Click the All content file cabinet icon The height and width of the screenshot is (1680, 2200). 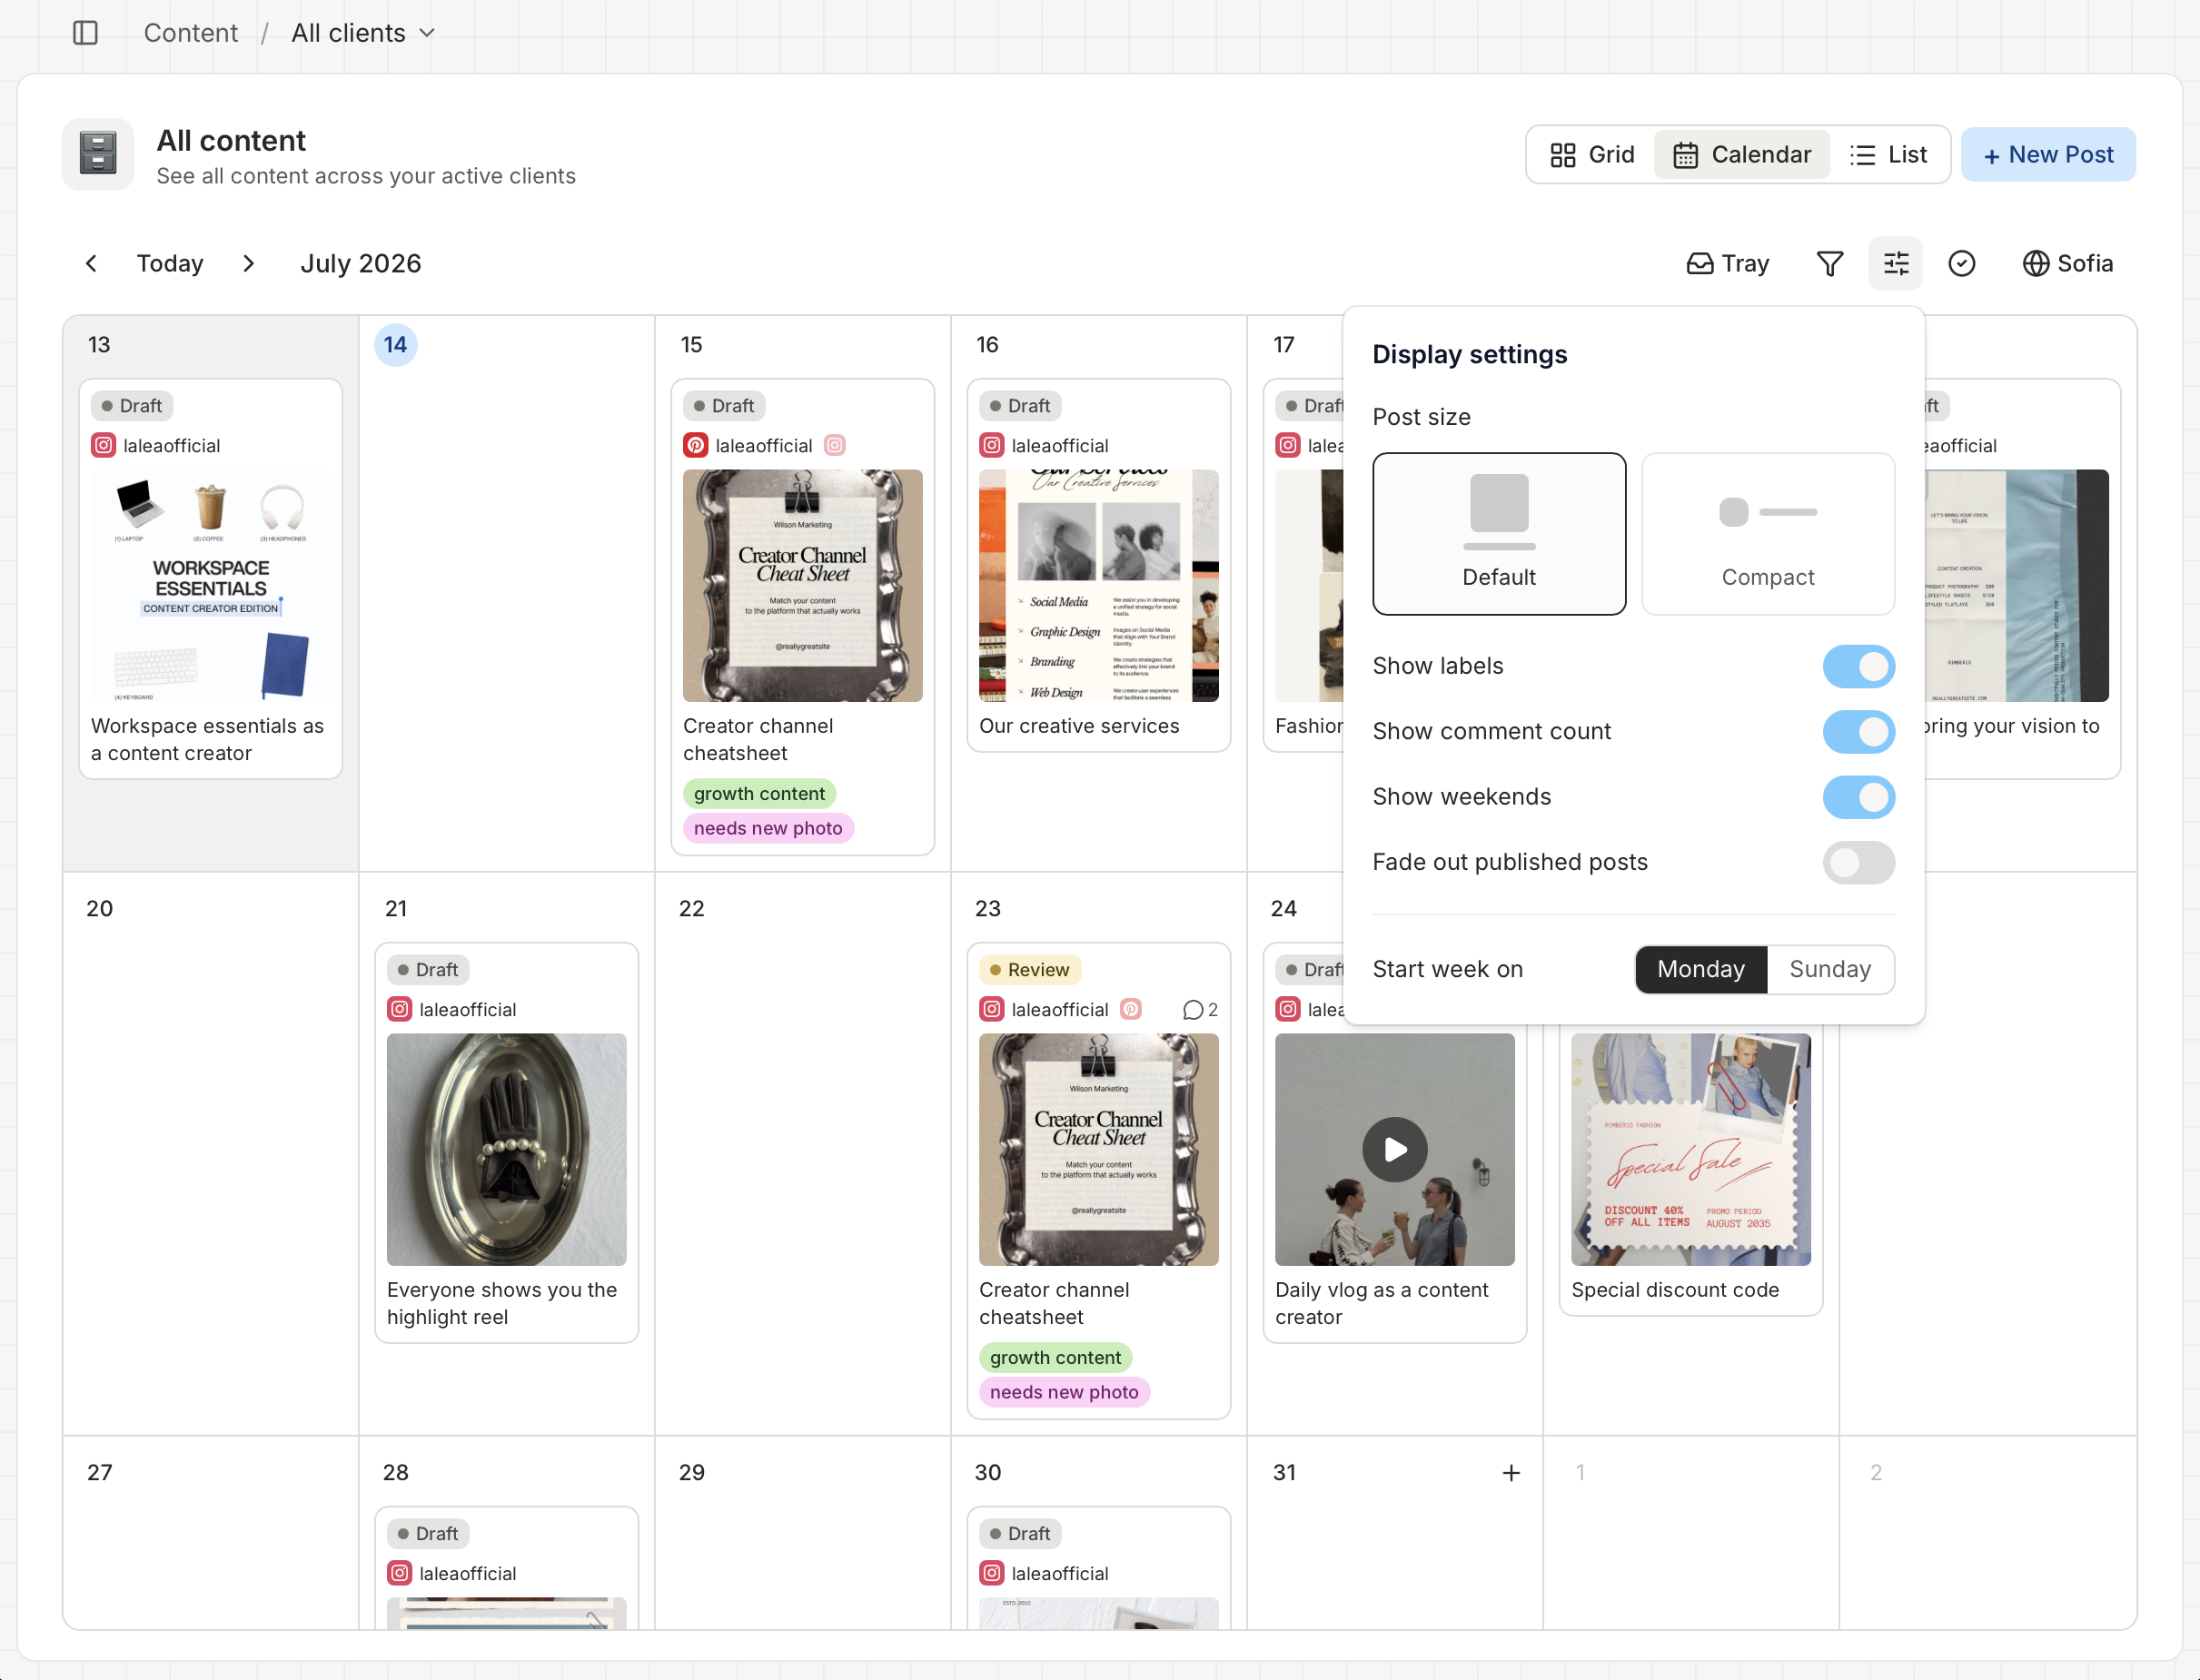tap(98, 154)
